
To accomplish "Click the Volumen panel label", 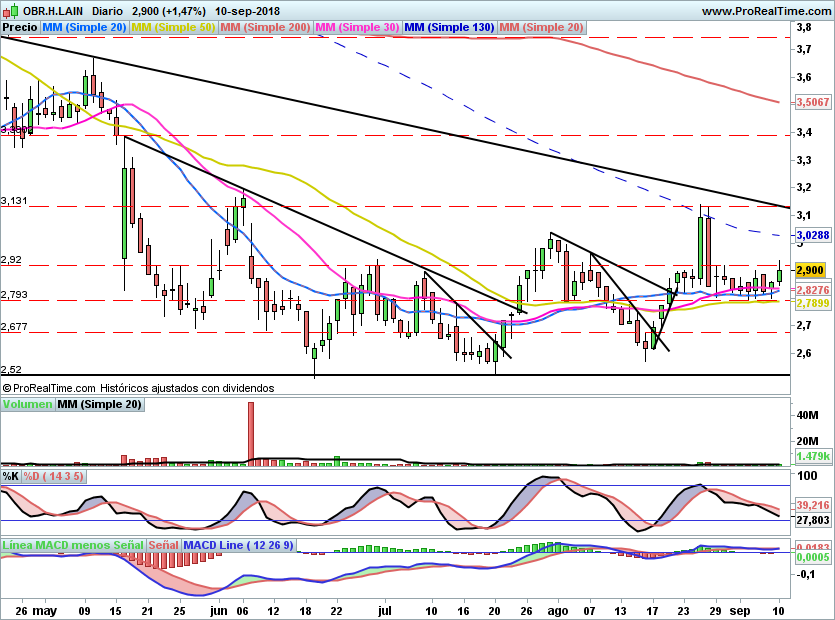I will [27, 405].
